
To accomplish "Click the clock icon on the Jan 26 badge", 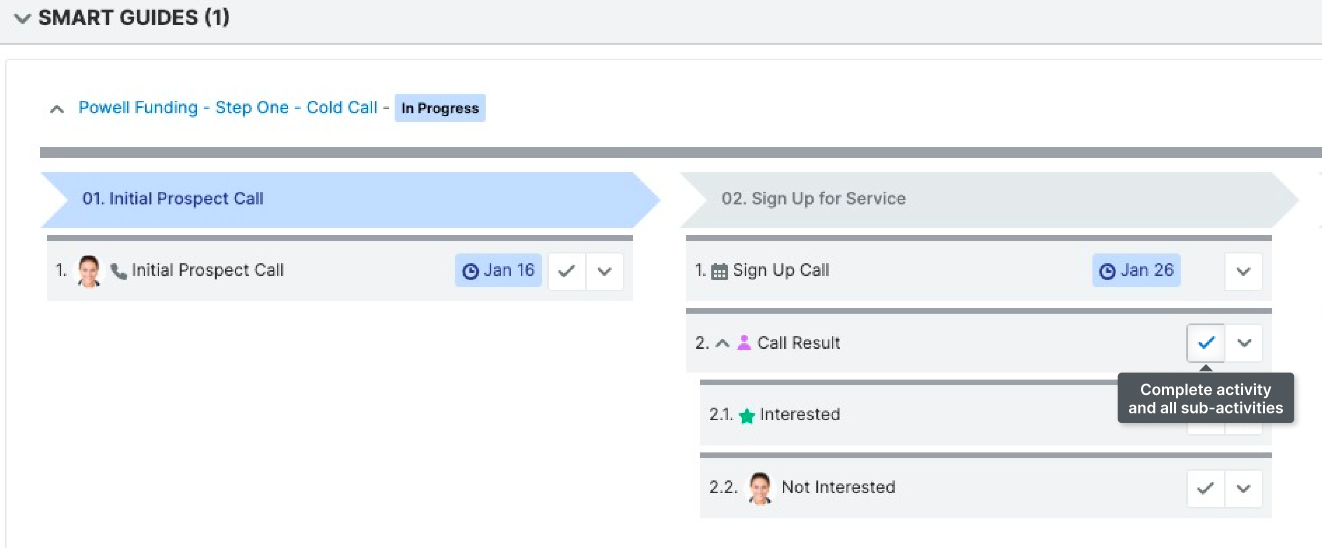I will tap(1107, 271).
